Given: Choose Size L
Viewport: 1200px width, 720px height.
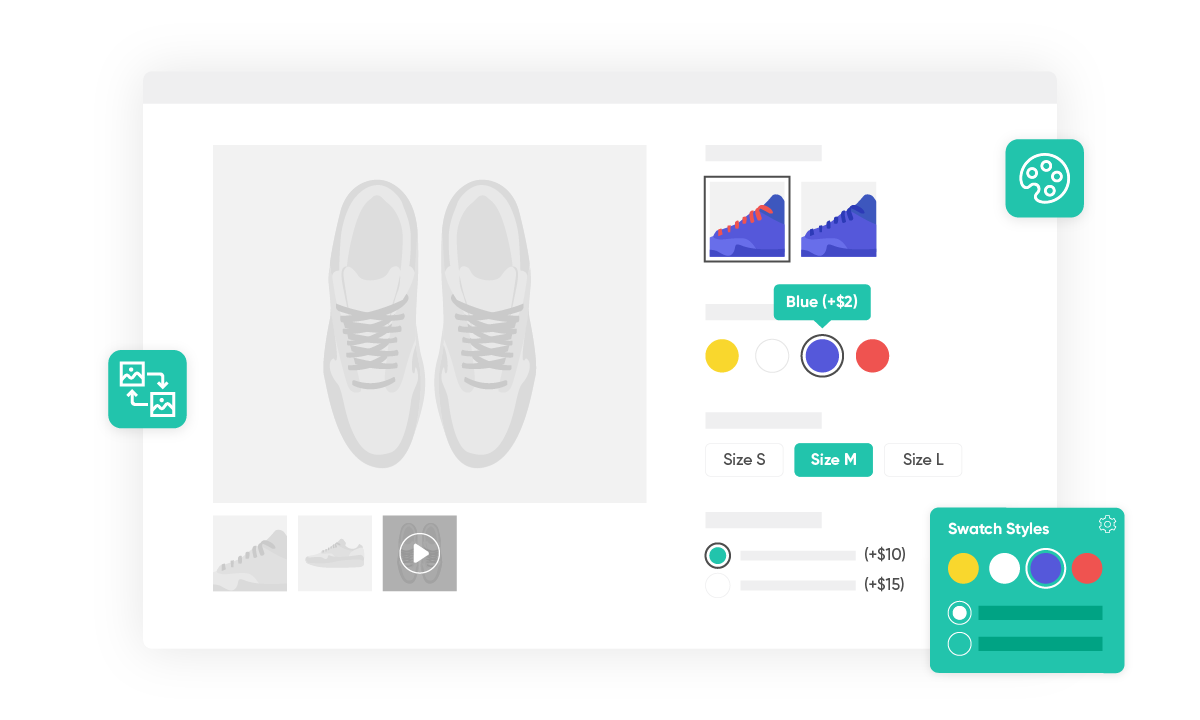Looking at the screenshot, I should click(922, 460).
